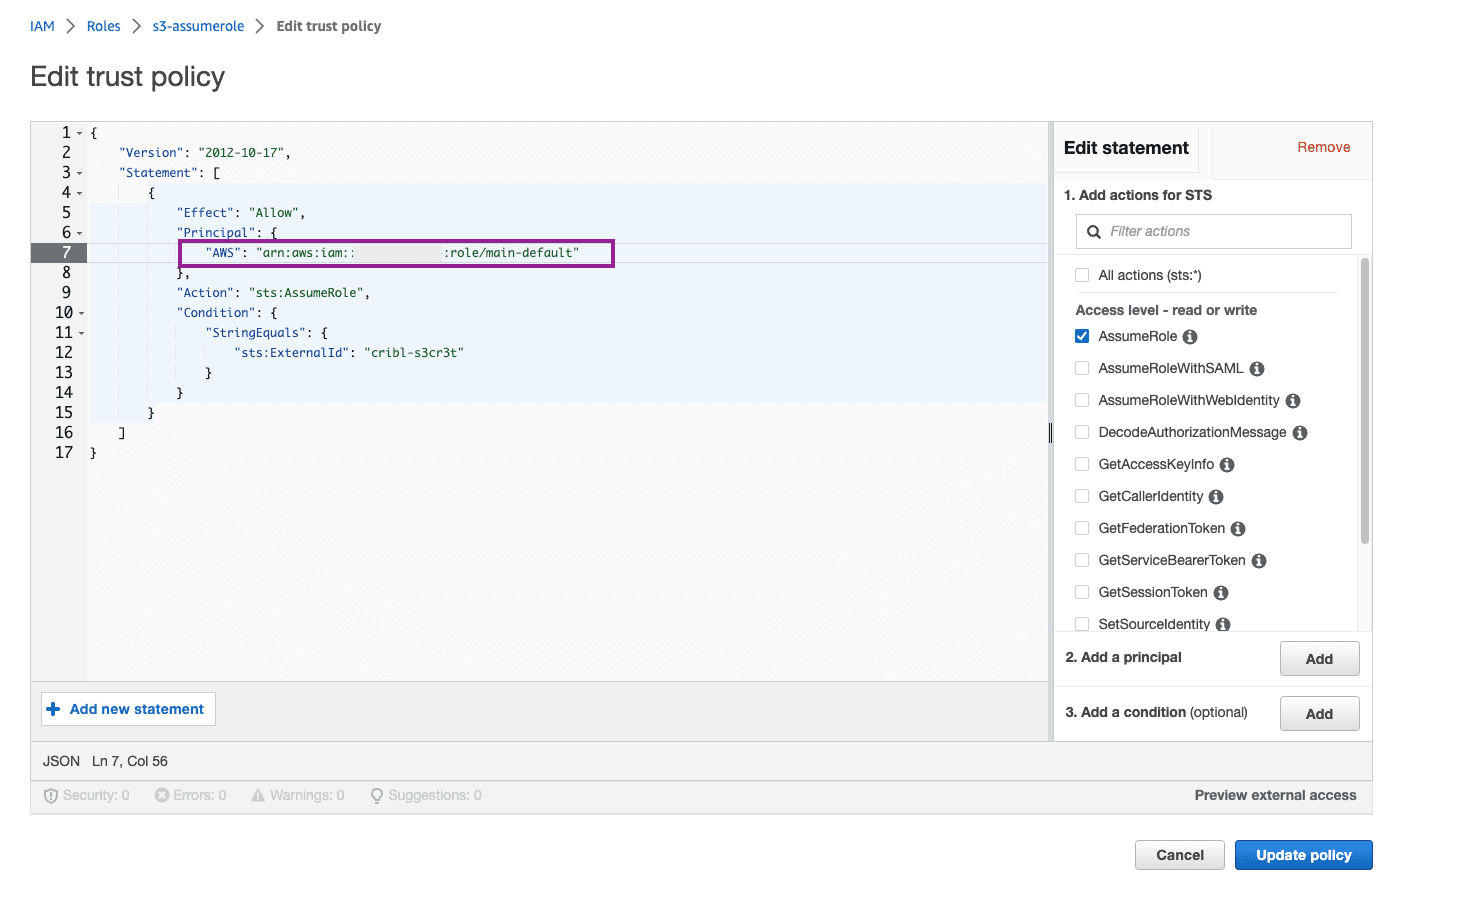Click Add new statement button
Image resolution: width=1457 pixels, height=901 pixels.
coord(127,709)
